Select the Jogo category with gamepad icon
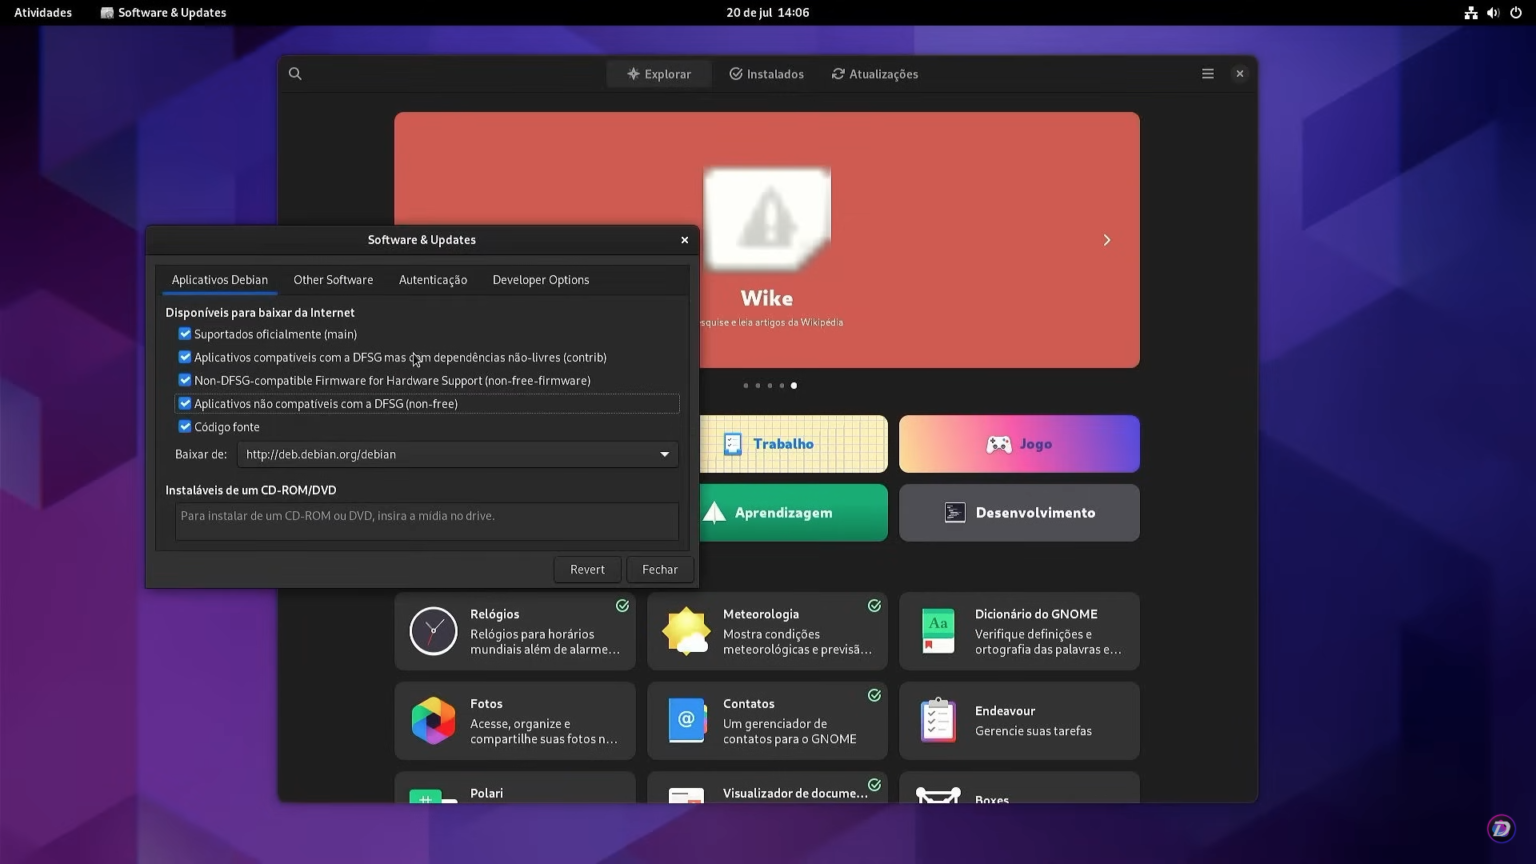This screenshot has height=864, width=1536. point(1019,443)
